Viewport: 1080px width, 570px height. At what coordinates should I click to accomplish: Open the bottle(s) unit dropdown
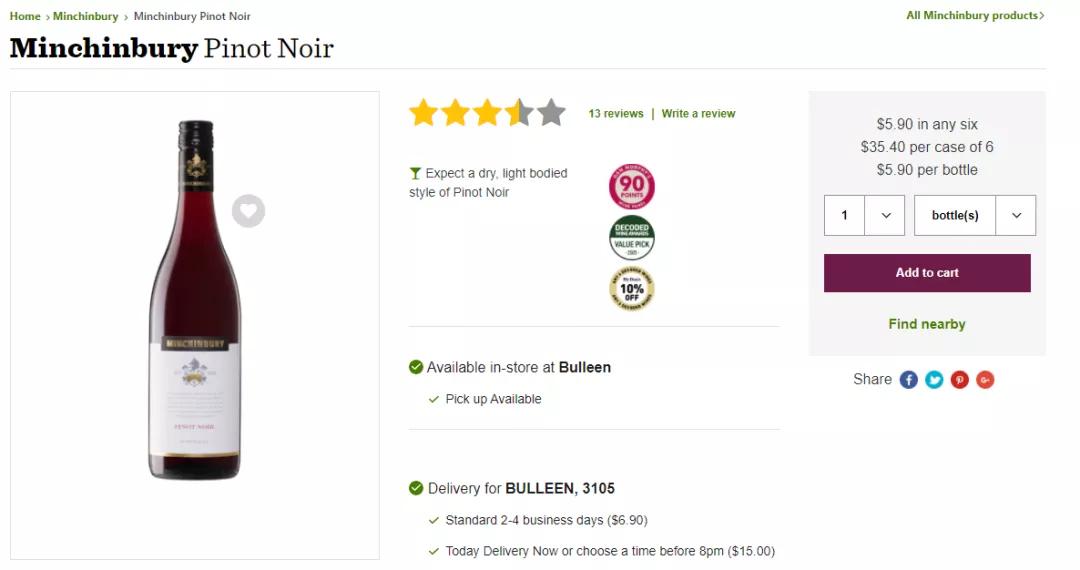click(x=975, y=215)
